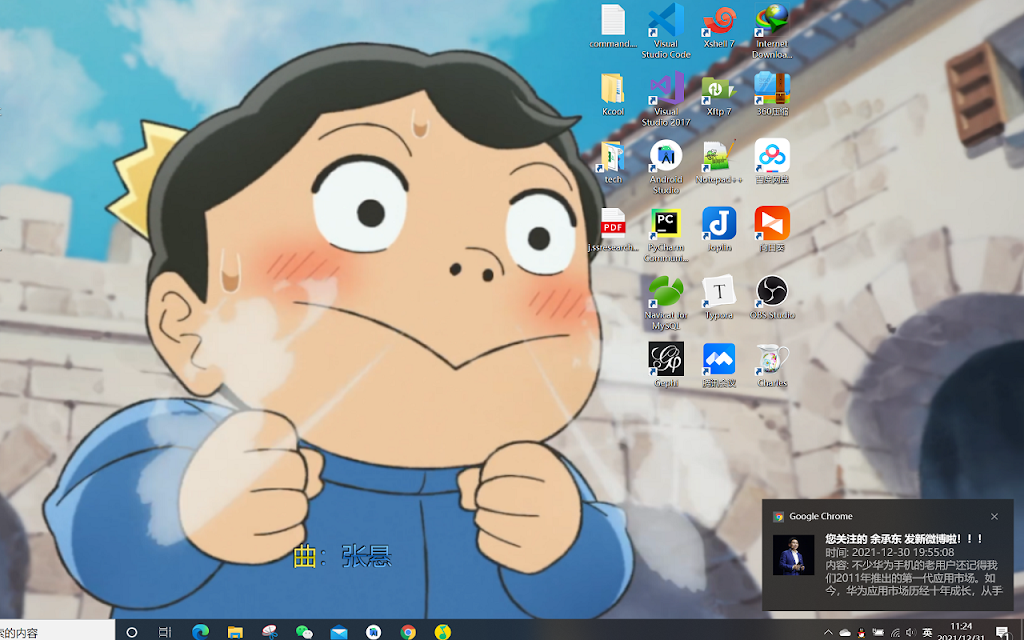
Task: Open Internet Download Manager shortcut
Action: (772, 30)
